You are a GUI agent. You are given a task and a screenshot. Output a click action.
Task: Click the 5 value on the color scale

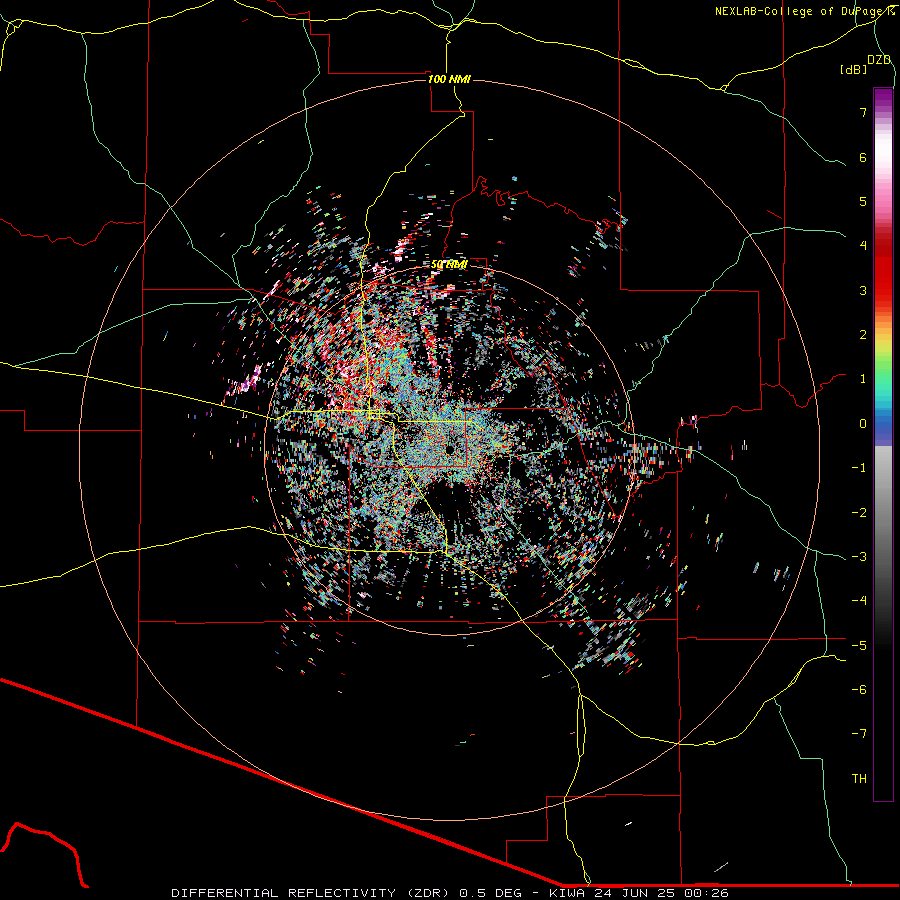click(x=863, y=201)
